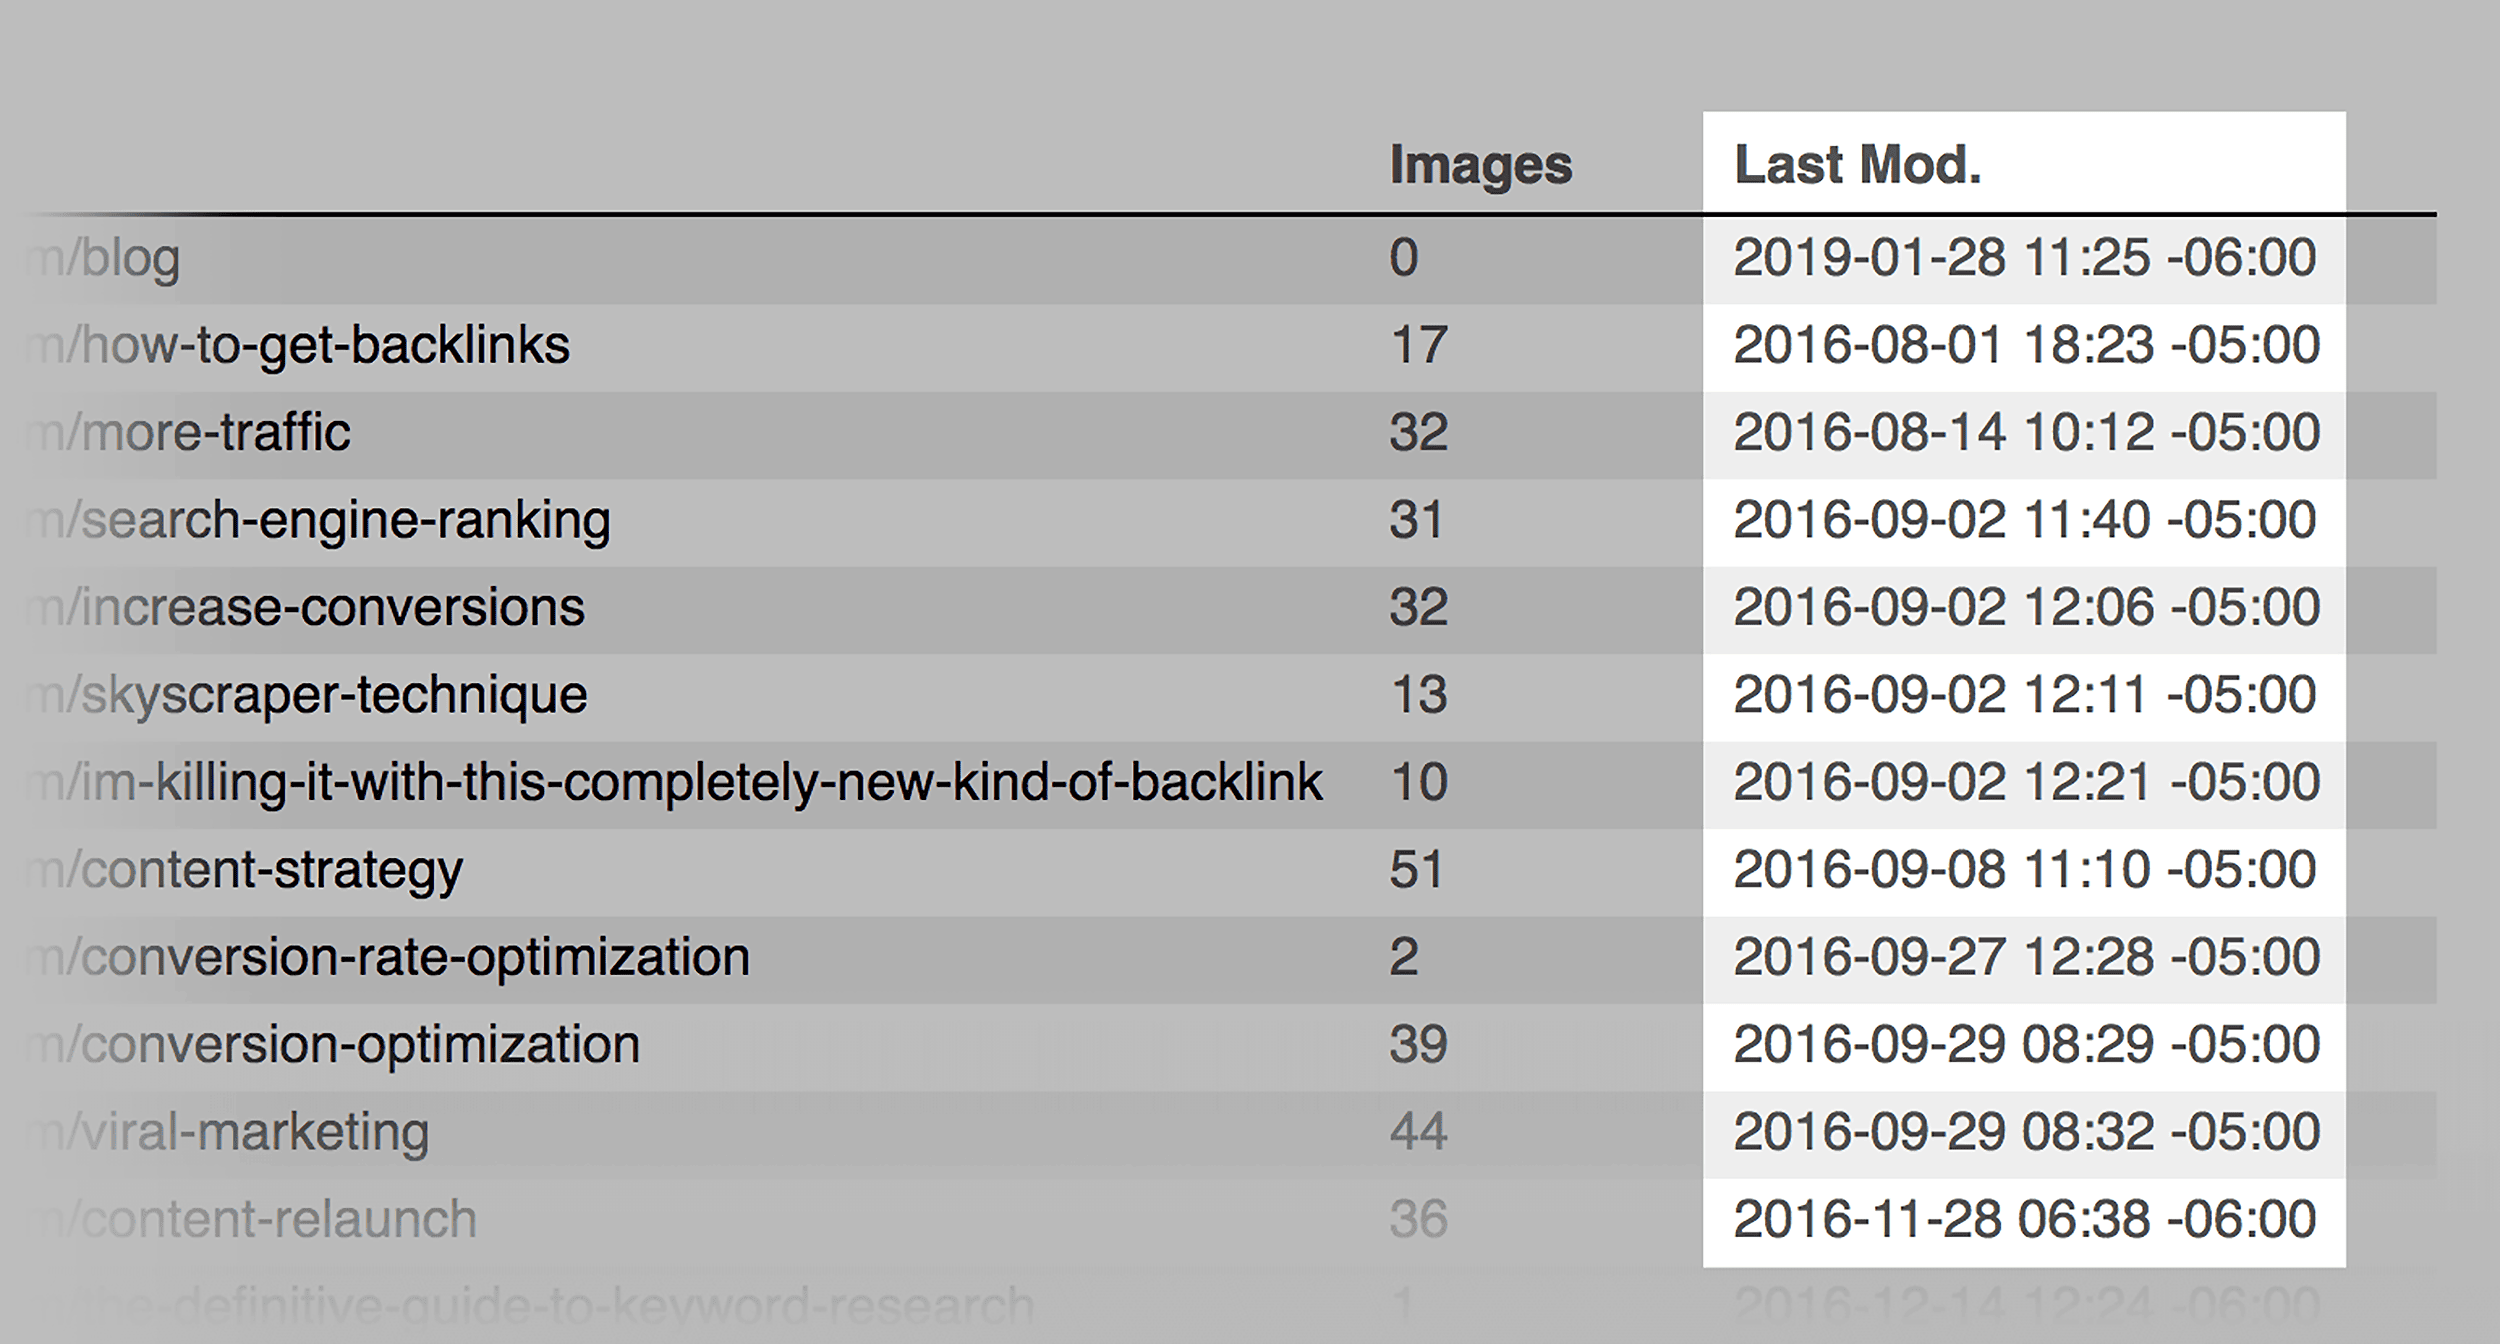
Task: Select the 2016-09-08 11:10 date cell
Action: pos(2024,870)
